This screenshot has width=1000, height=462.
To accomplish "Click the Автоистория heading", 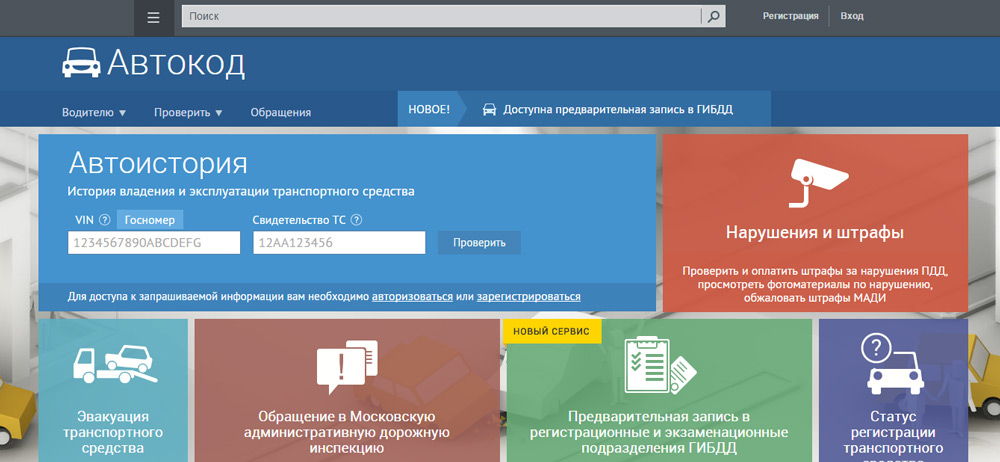I will point(158,165).
